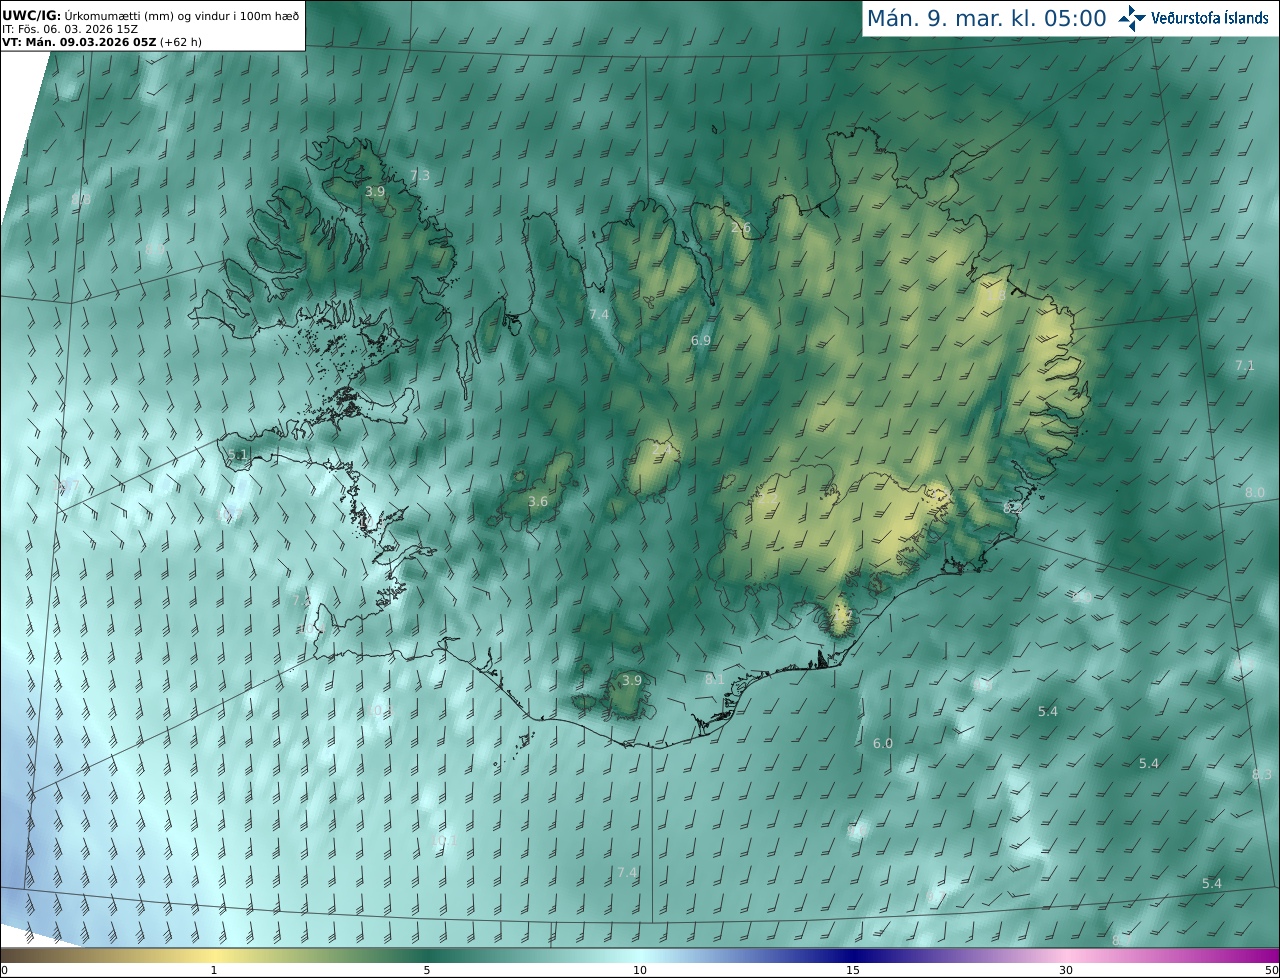Click the 8.0 value at the east edge
This screenshot has height=978, width=1280.
click(1255, 493)
